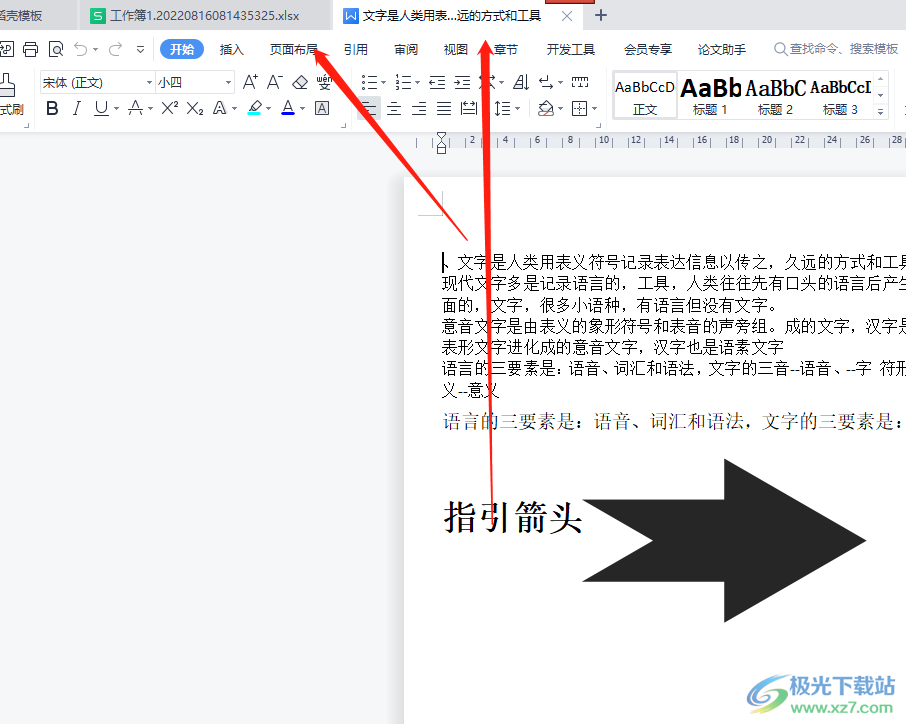Apply distributed alignment to paragraph
The image size is (906, 724).
pos(469,108)
